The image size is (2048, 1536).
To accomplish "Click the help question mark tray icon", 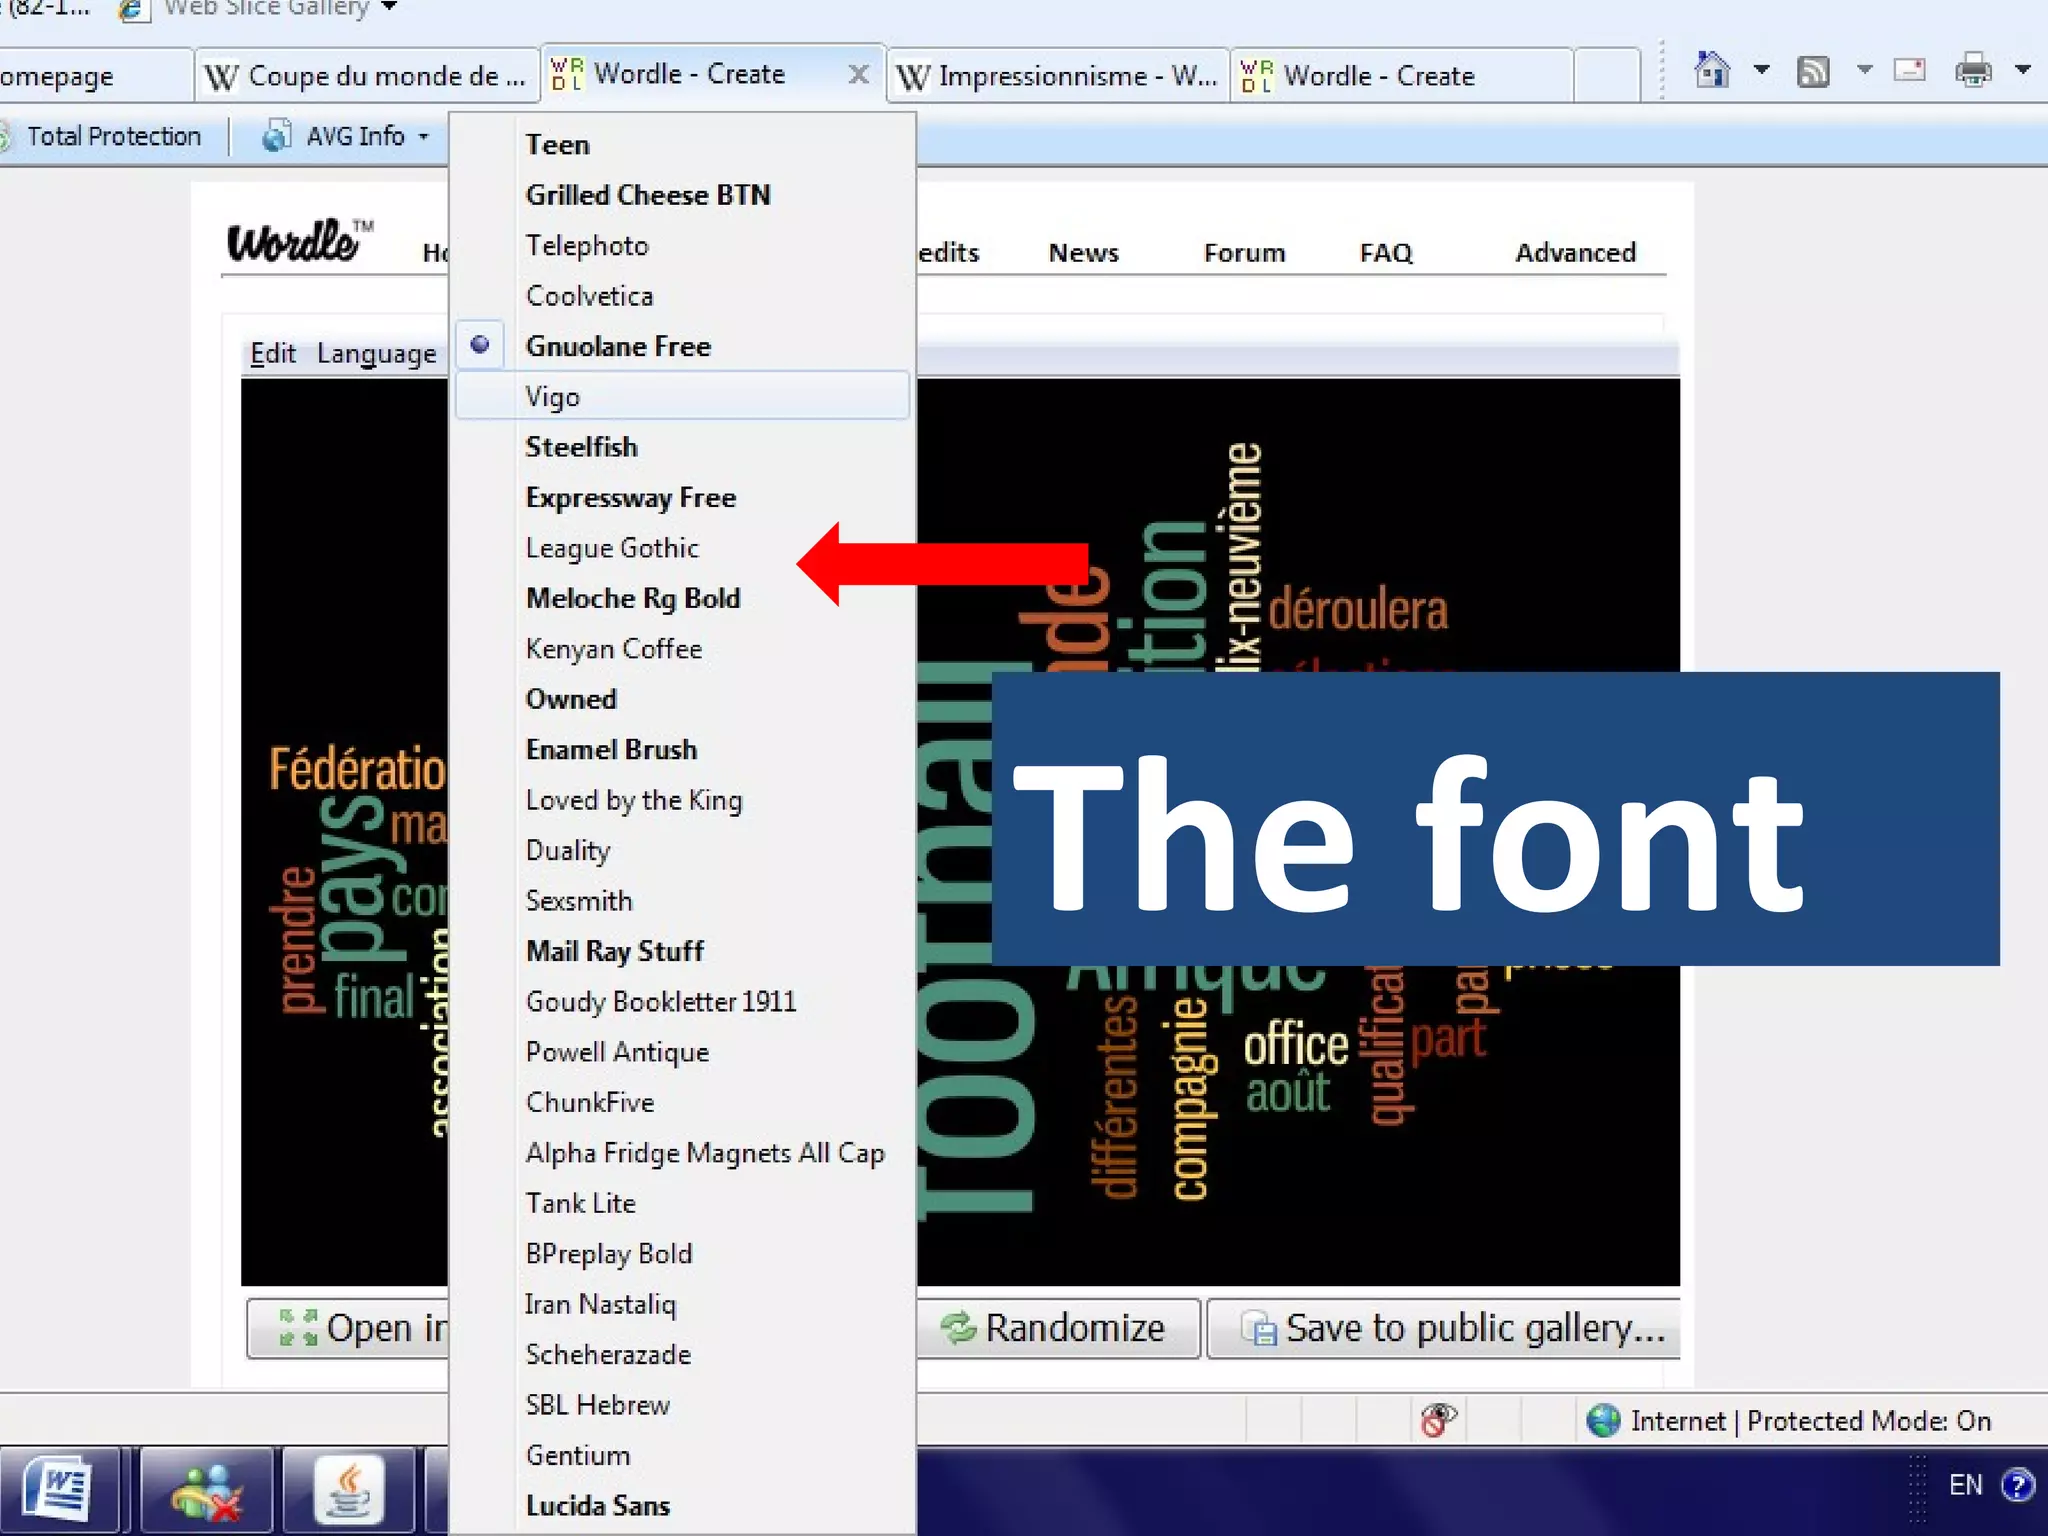I will pos(2018,1485).
